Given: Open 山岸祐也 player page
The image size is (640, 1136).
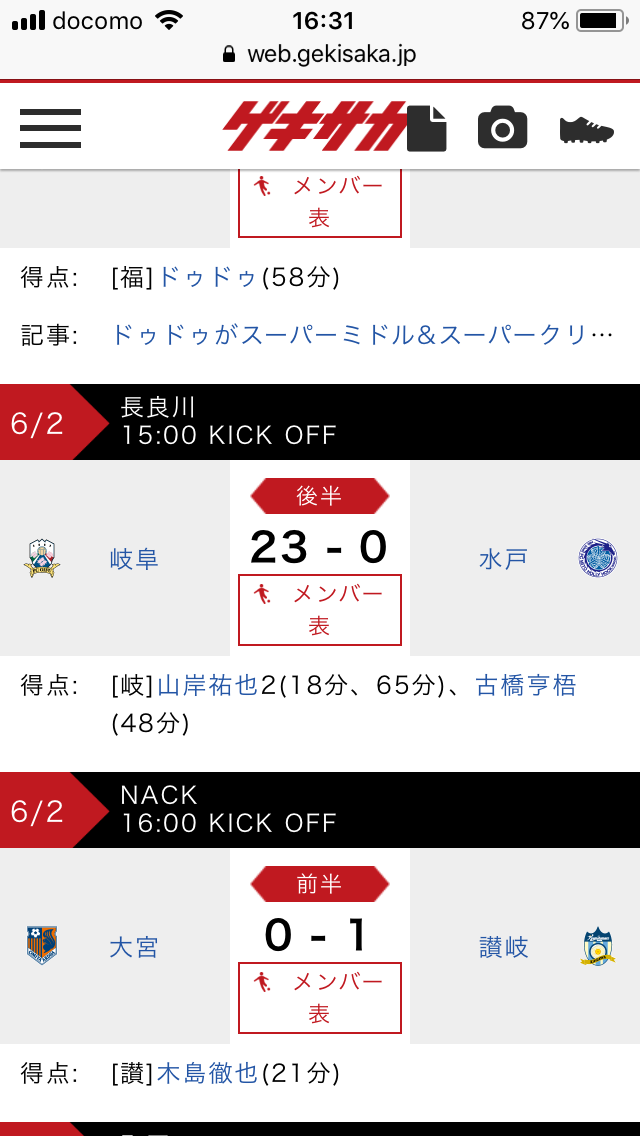Looking at the screenshot, I should 208,685.
